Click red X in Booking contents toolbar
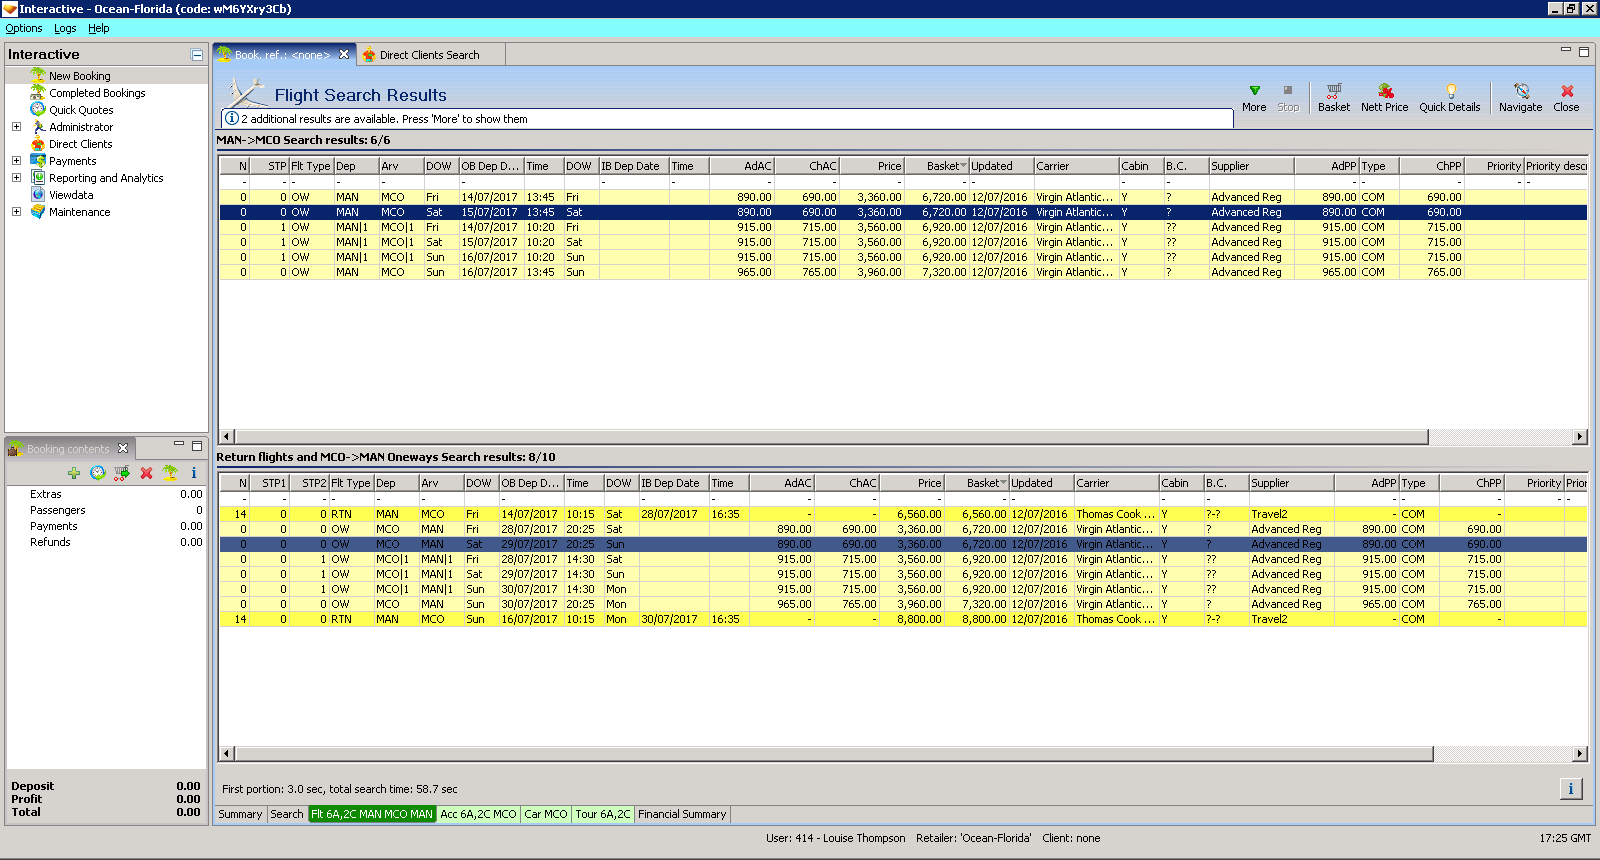 (146, 473)
